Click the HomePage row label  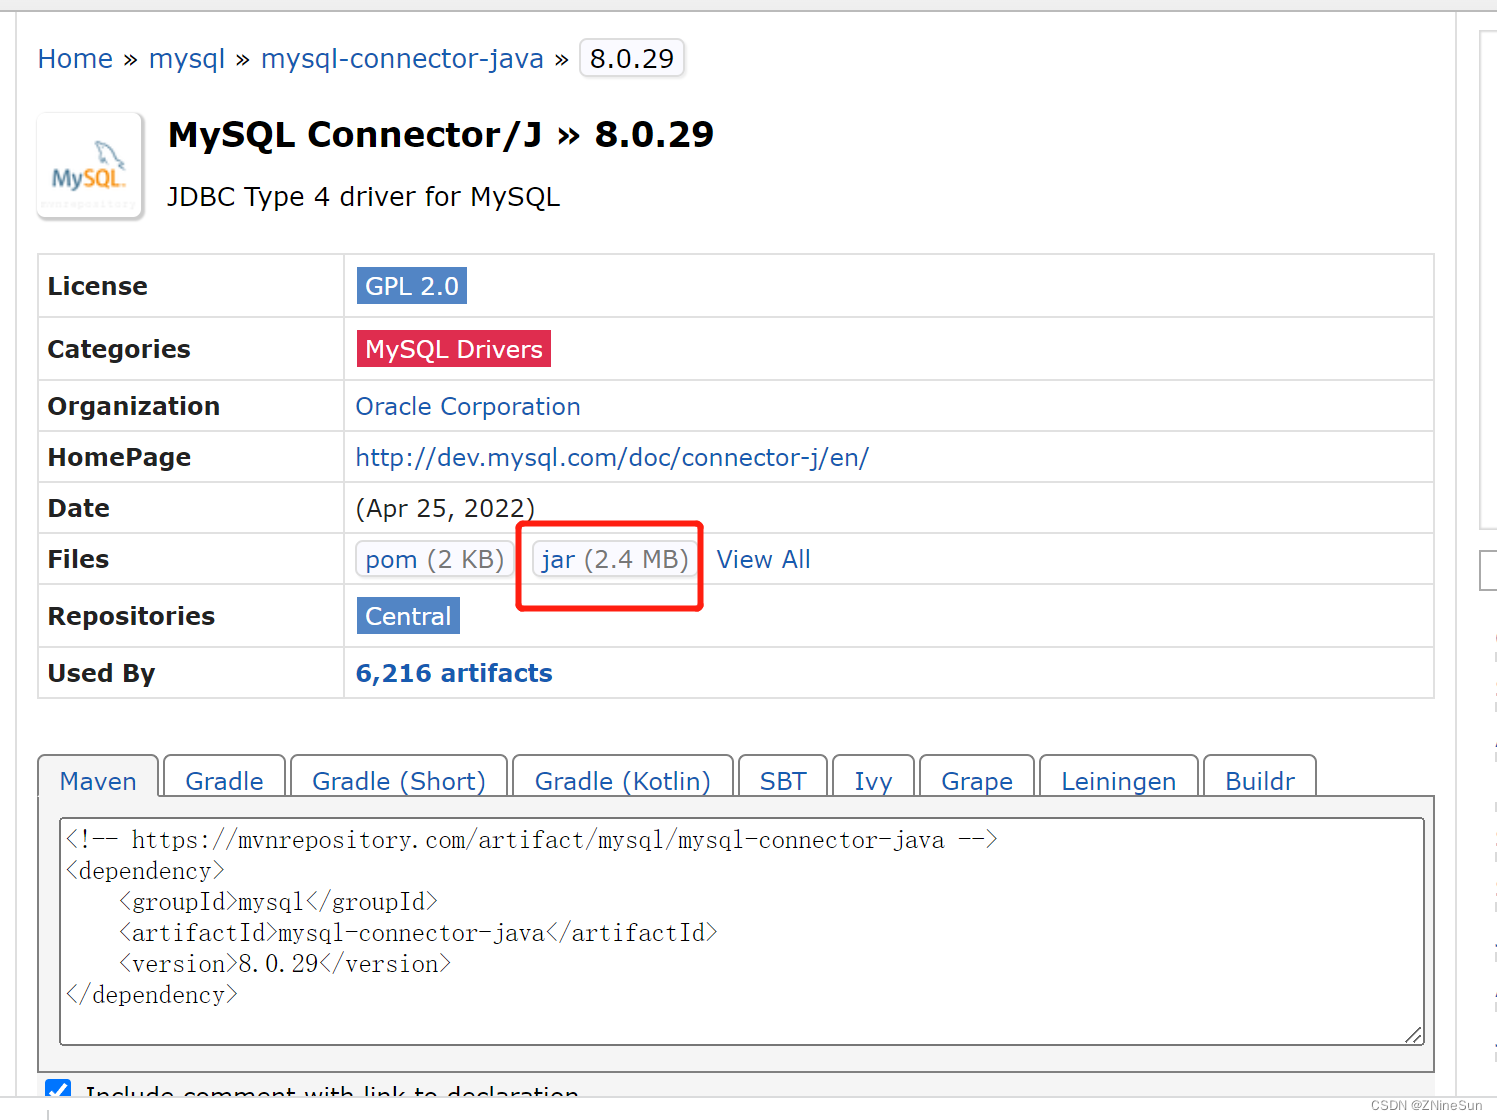click(120, 457)
